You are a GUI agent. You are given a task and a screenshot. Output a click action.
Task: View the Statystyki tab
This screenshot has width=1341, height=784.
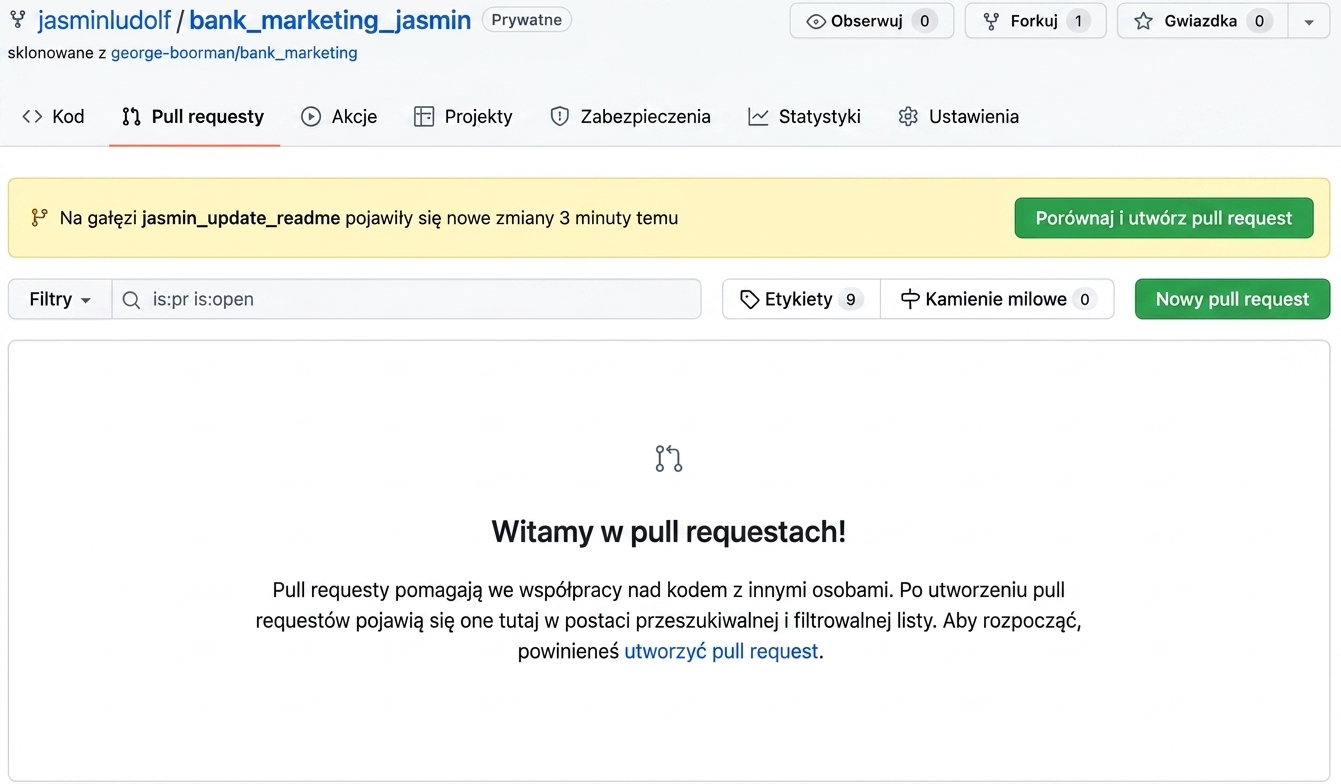(x=805, y=117)
